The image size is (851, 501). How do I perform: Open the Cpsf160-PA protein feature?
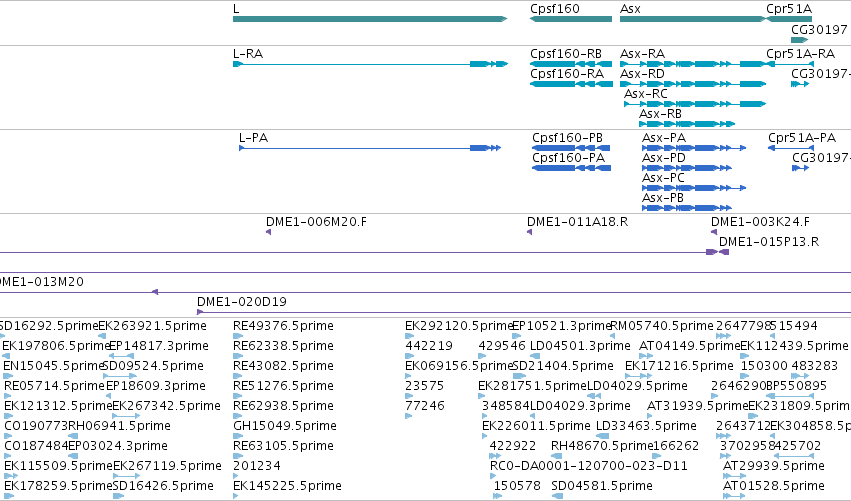(571, 168)
